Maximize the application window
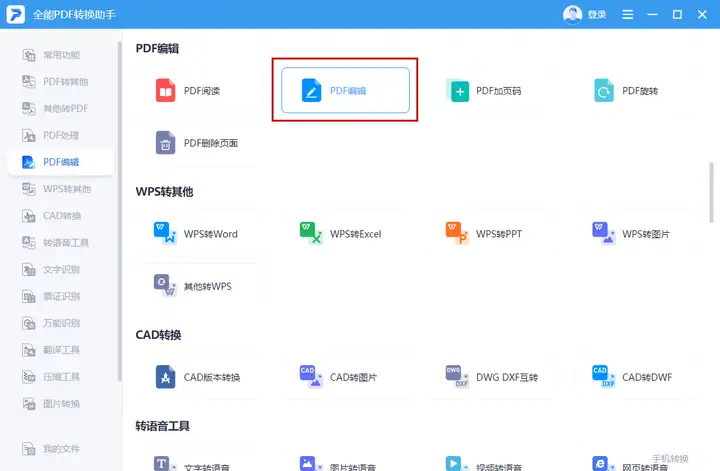This screenshot has height=471, width=720. tap(677, 15)
